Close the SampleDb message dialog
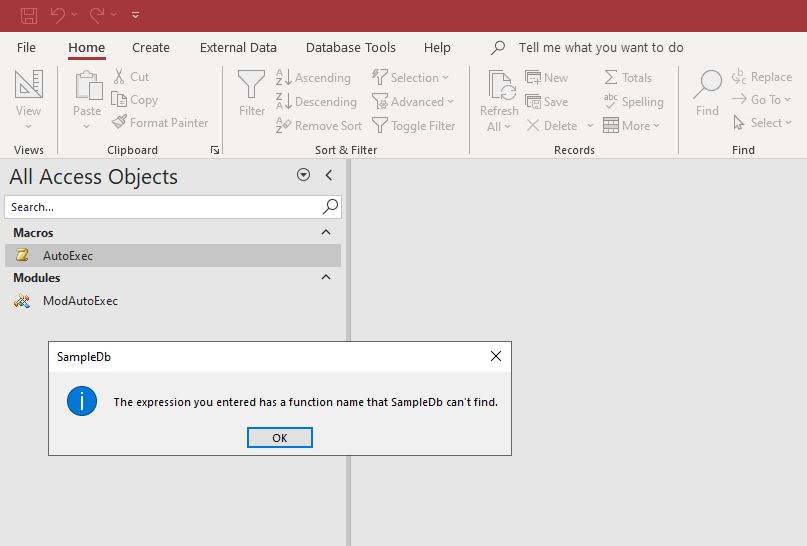 click(x=496, y=356)
